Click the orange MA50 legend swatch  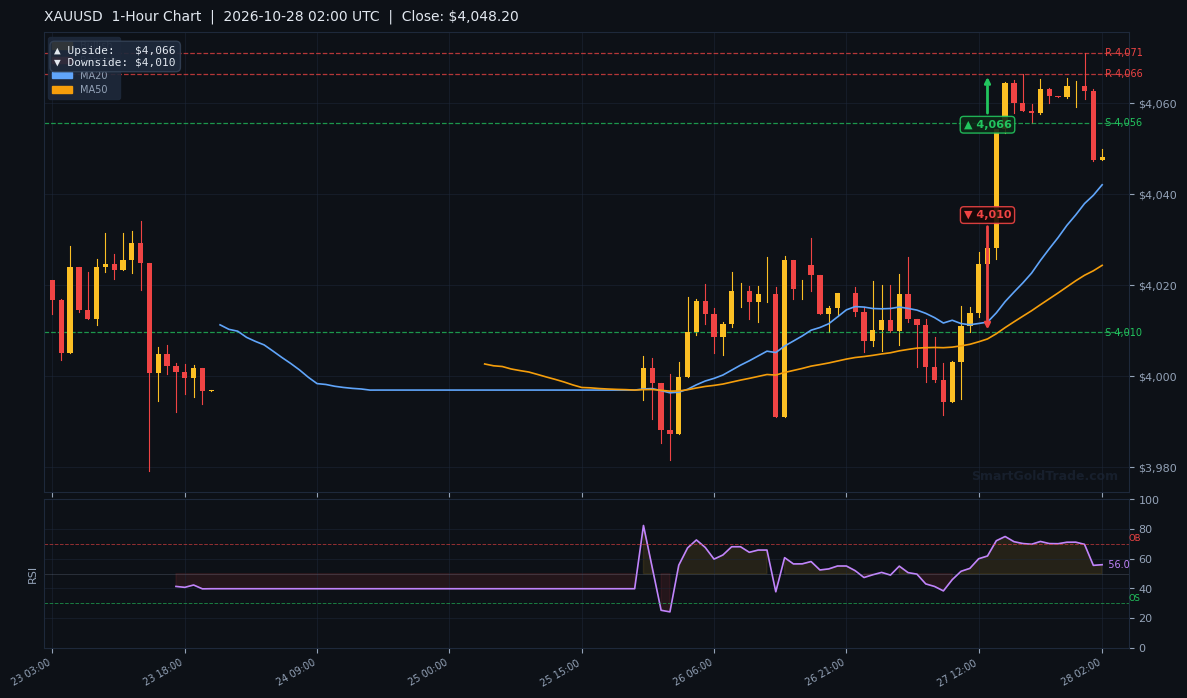(62, 89)
